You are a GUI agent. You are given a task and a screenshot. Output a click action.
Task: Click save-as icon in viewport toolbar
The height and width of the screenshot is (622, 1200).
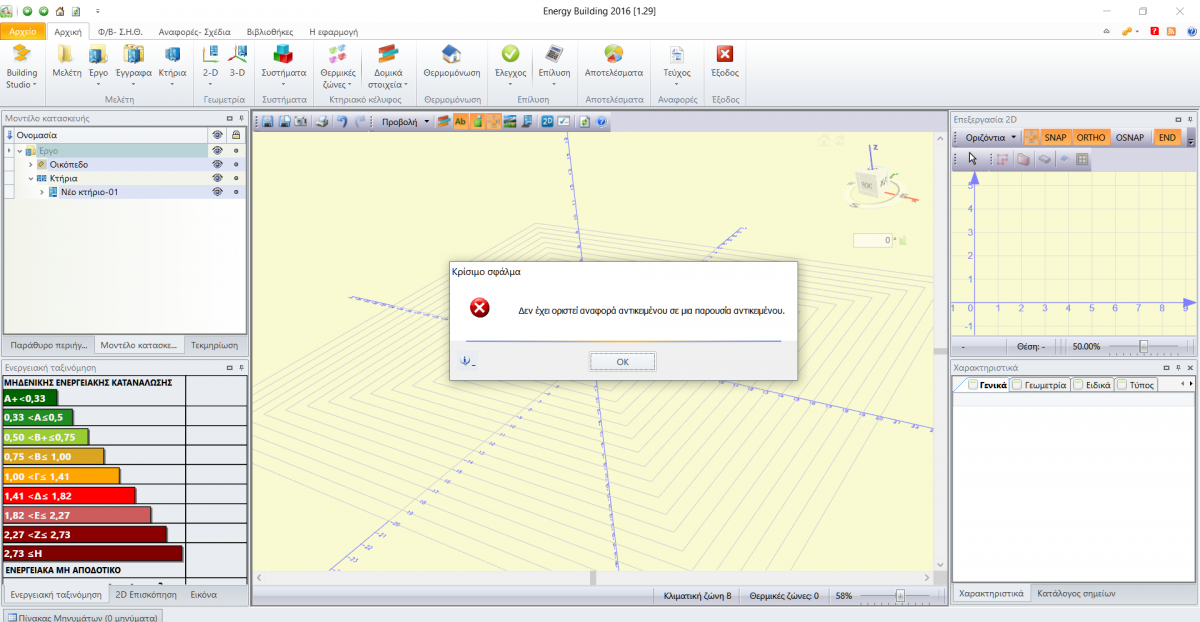[x=284, y=121]
